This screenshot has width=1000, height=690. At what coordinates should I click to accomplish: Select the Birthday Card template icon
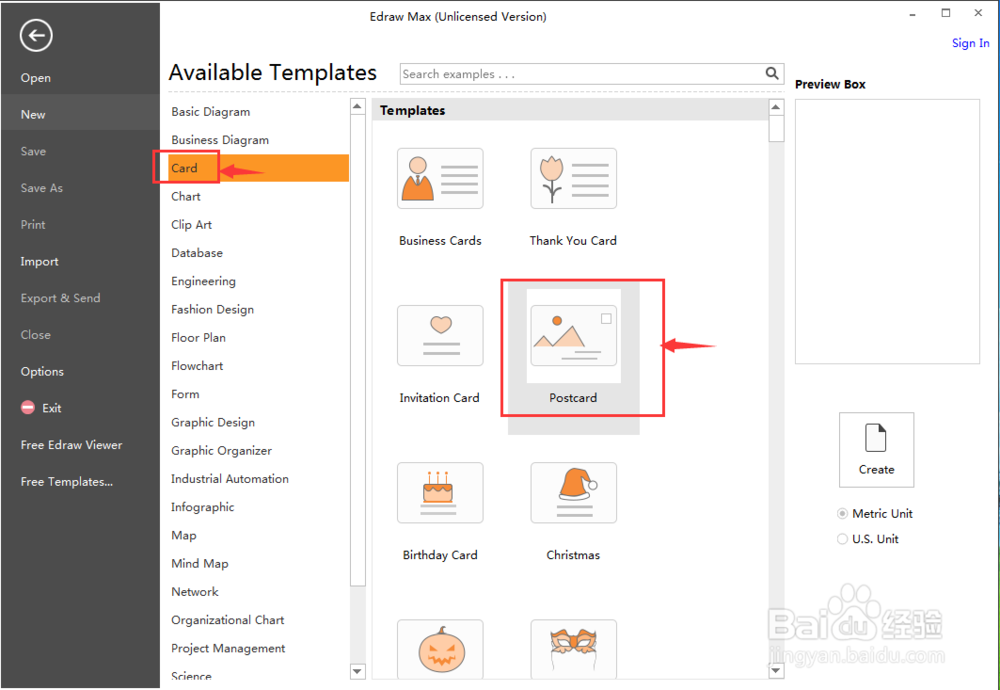tap(440, 493)
